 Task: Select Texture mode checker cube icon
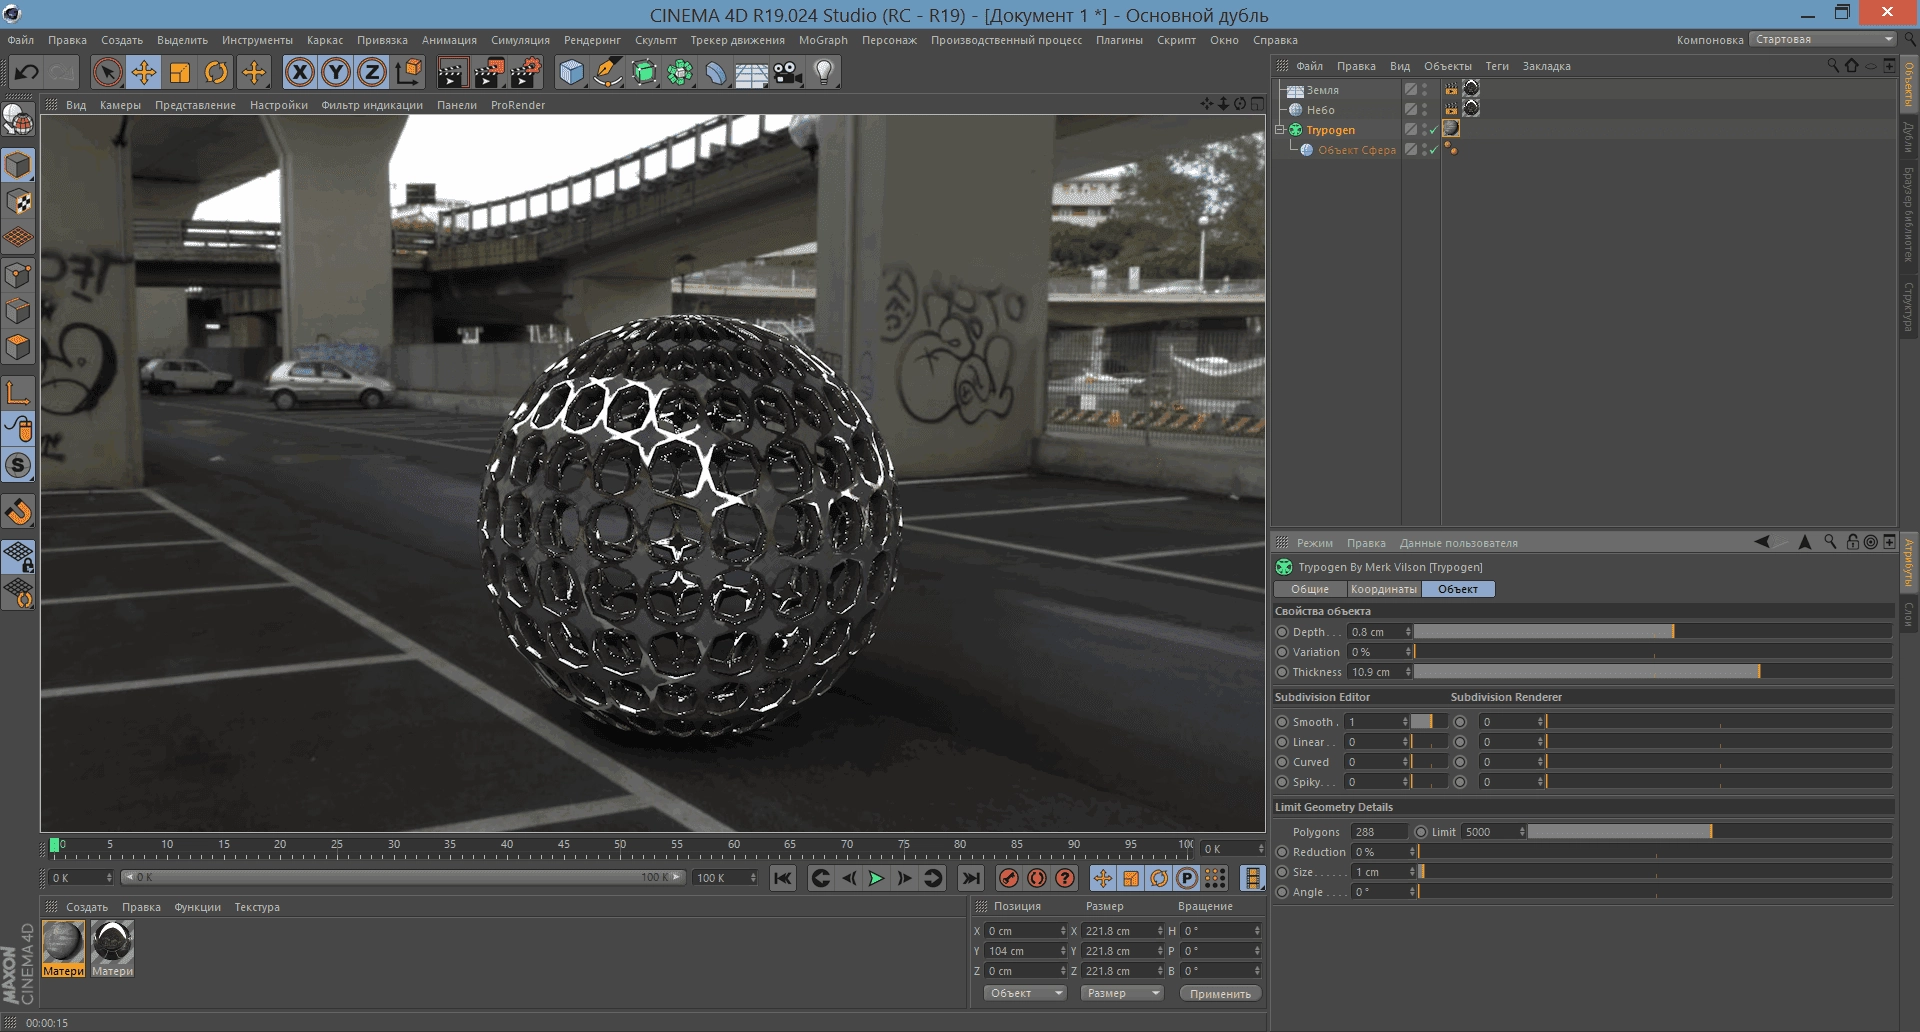coord(18,202)
